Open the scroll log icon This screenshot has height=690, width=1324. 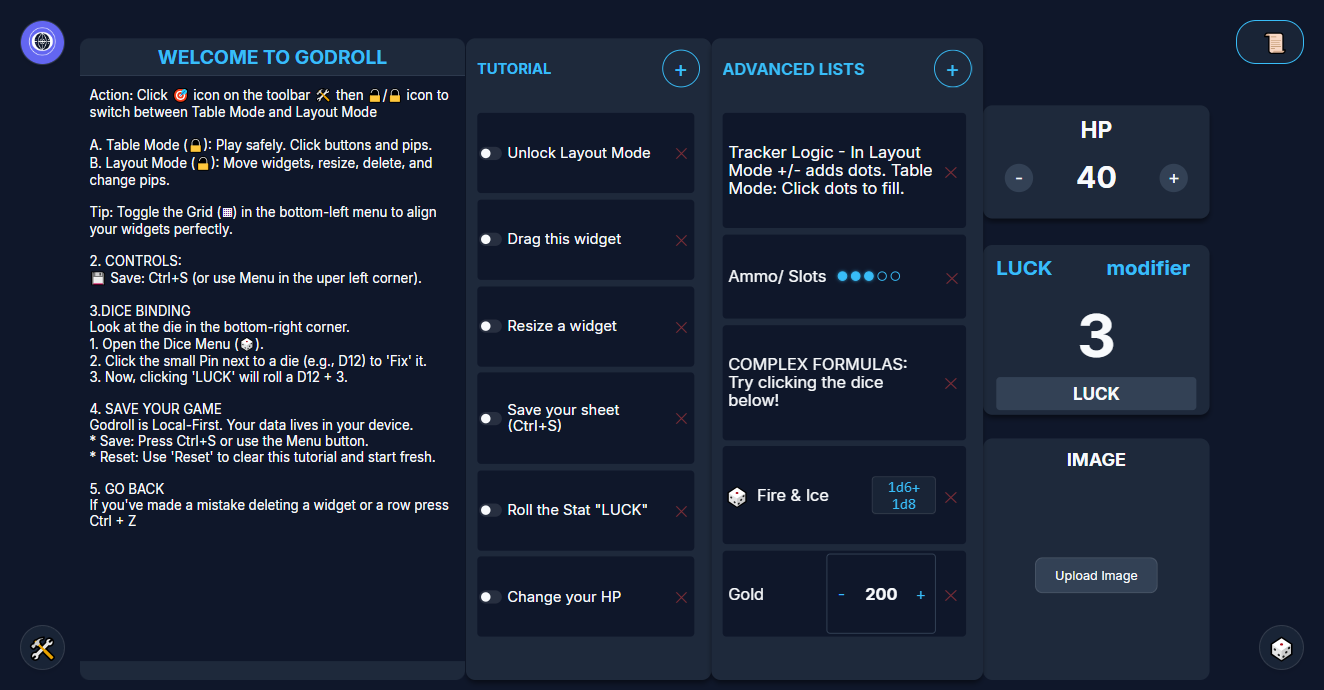[1270, 43]
